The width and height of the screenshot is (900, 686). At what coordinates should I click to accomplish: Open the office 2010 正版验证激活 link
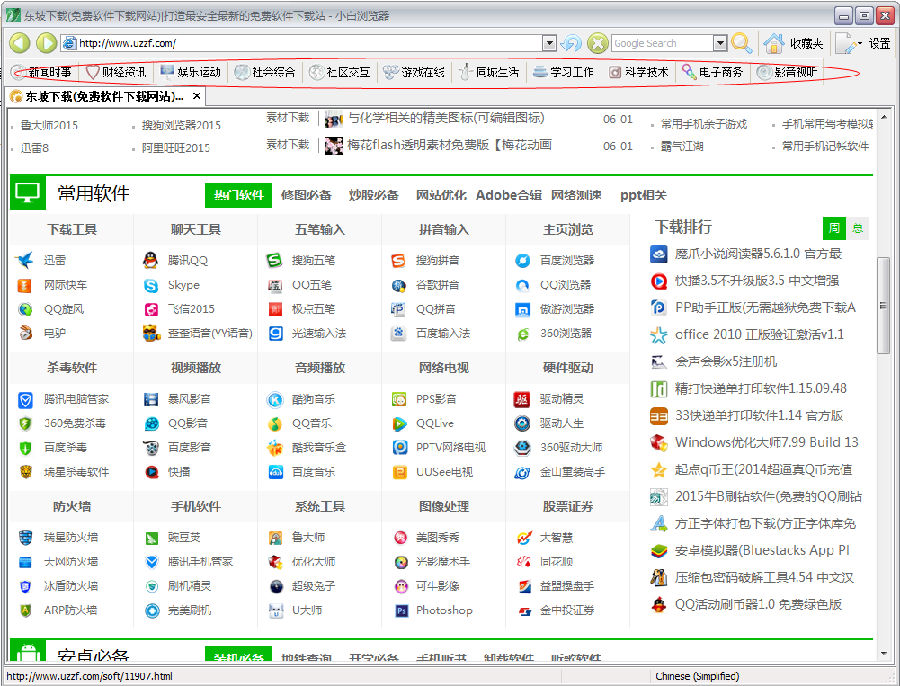click(x=759, y=335)
